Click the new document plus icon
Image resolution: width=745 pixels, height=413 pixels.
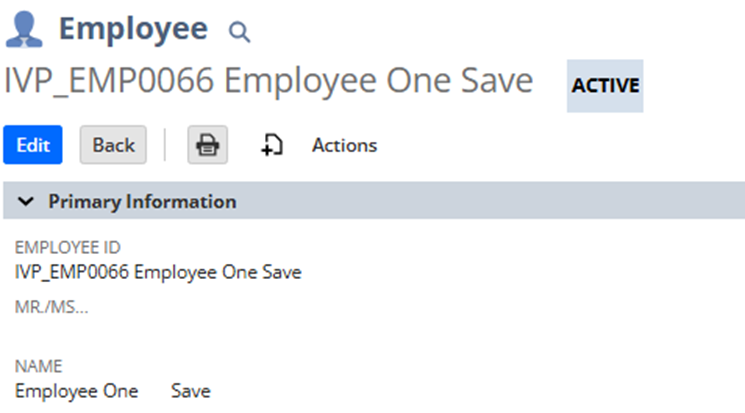pyautogui.click(x=272, y=145)
